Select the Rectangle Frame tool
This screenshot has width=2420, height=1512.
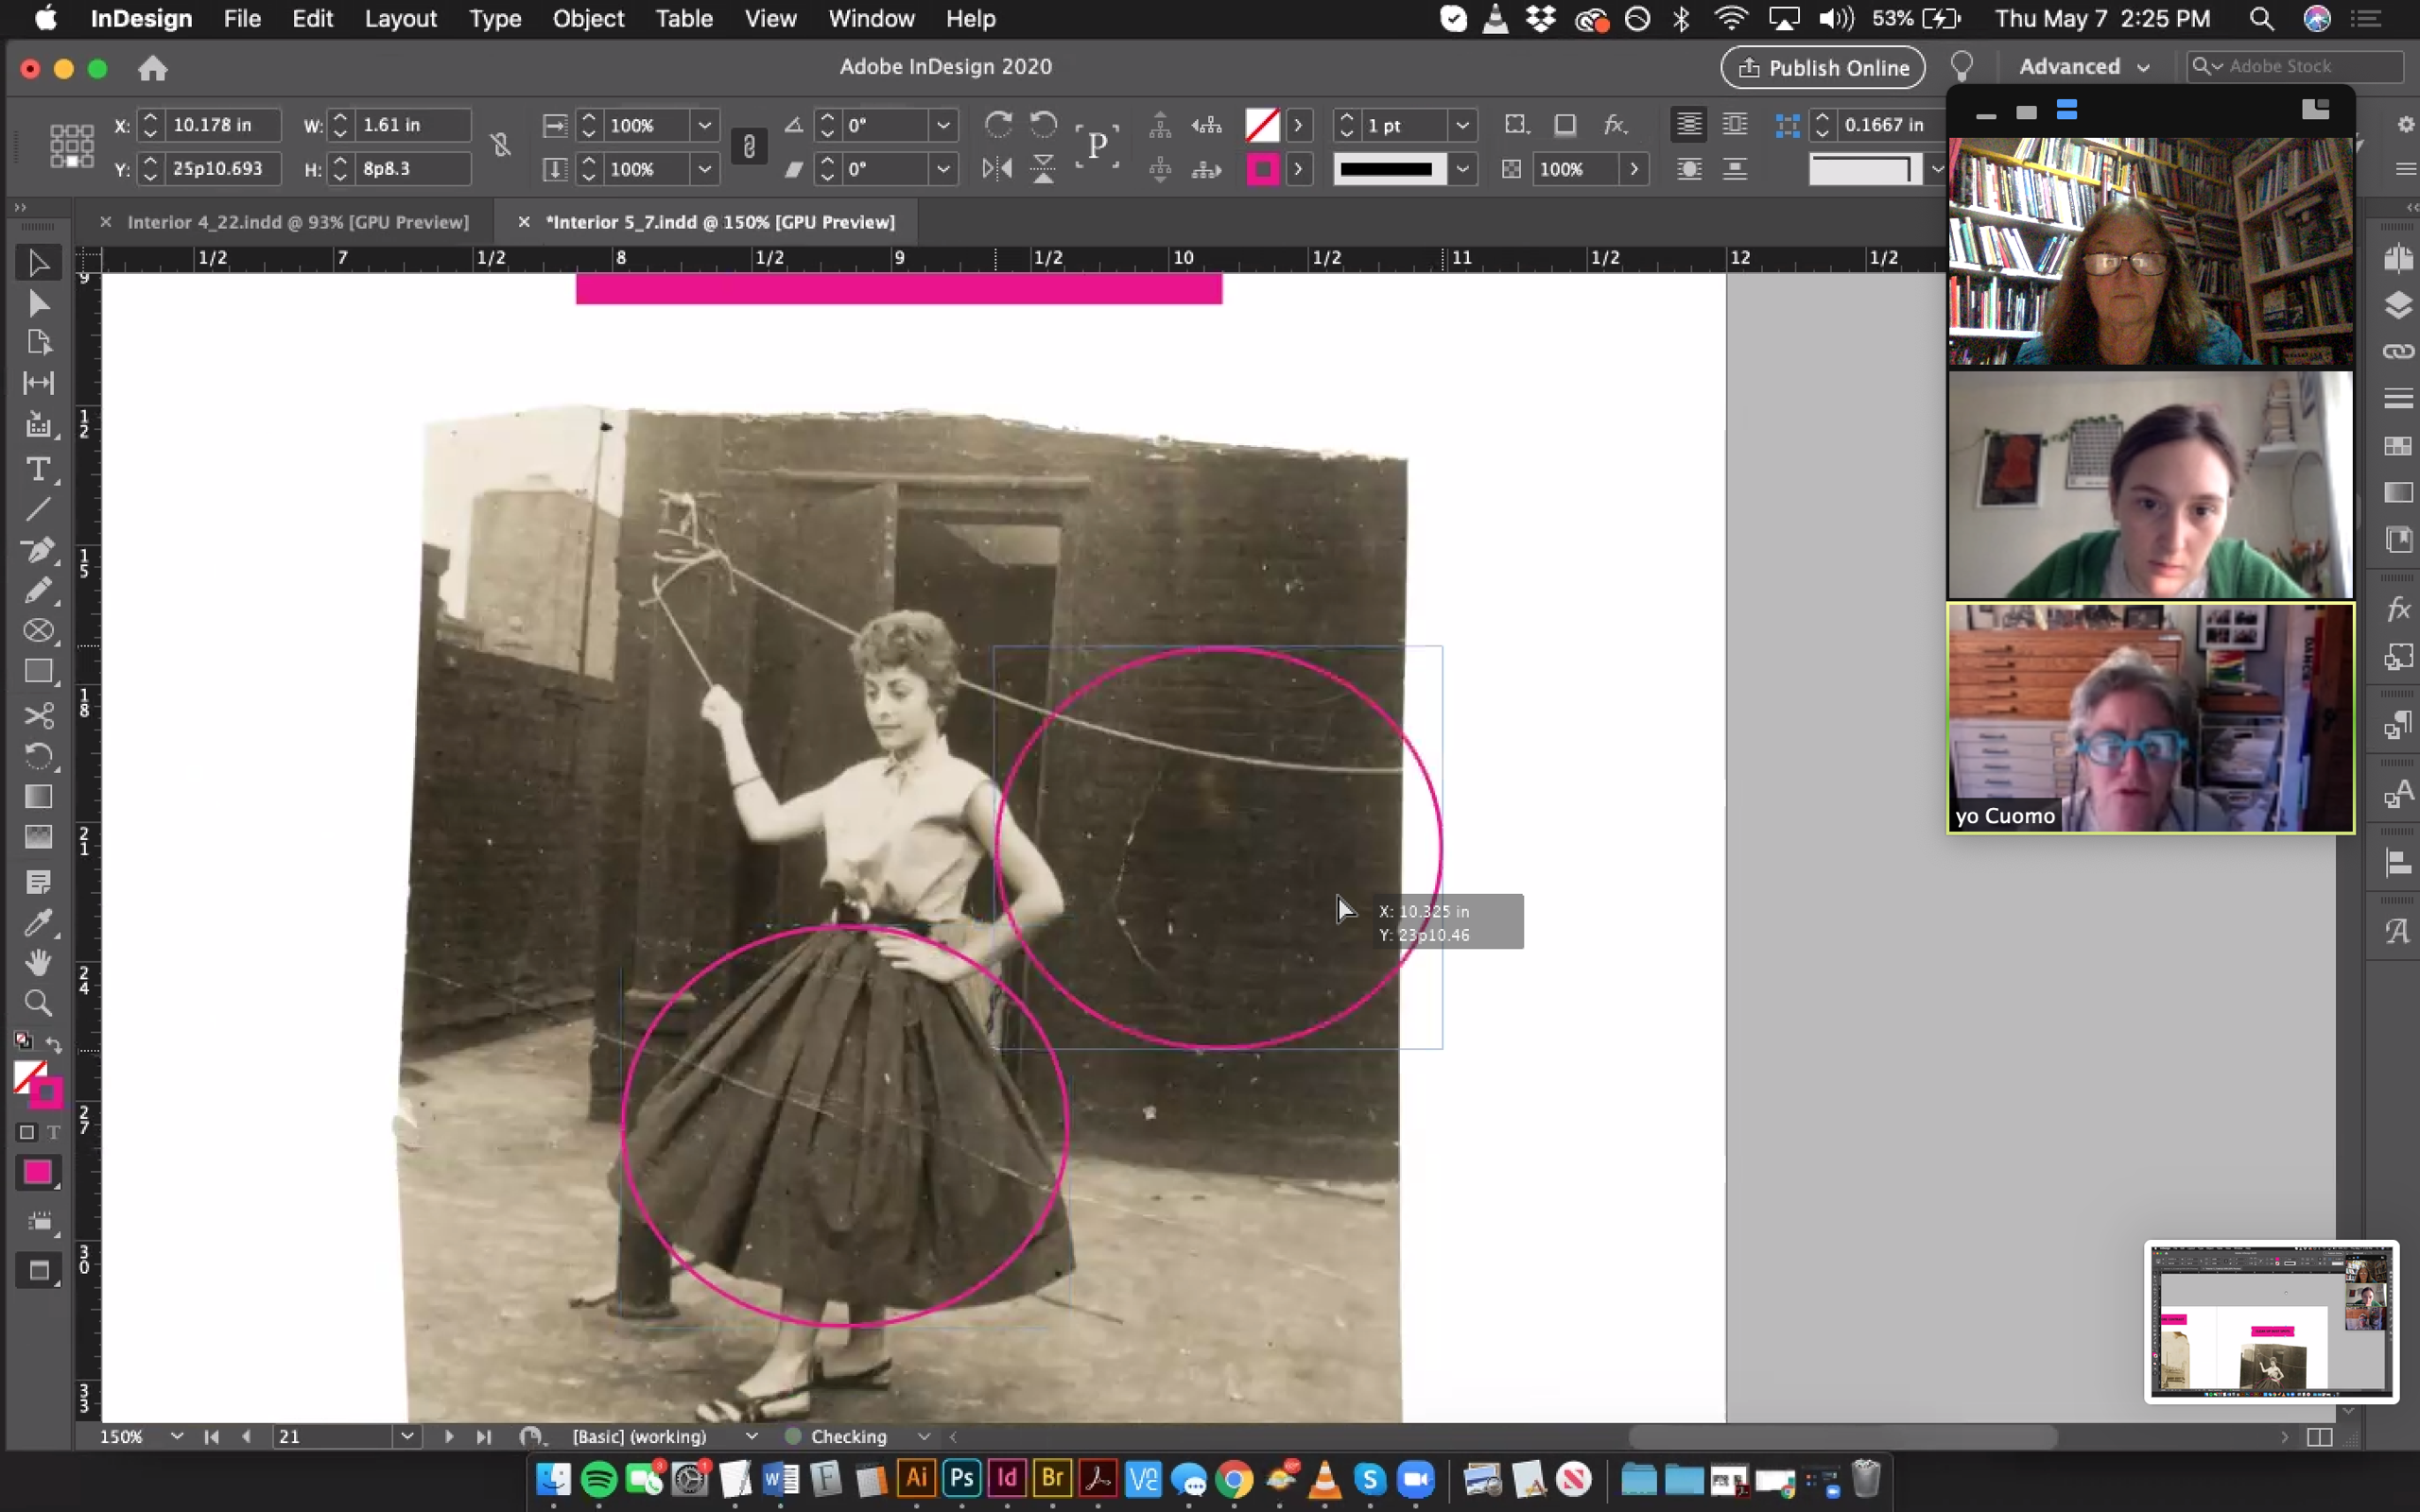coord(38,631)
